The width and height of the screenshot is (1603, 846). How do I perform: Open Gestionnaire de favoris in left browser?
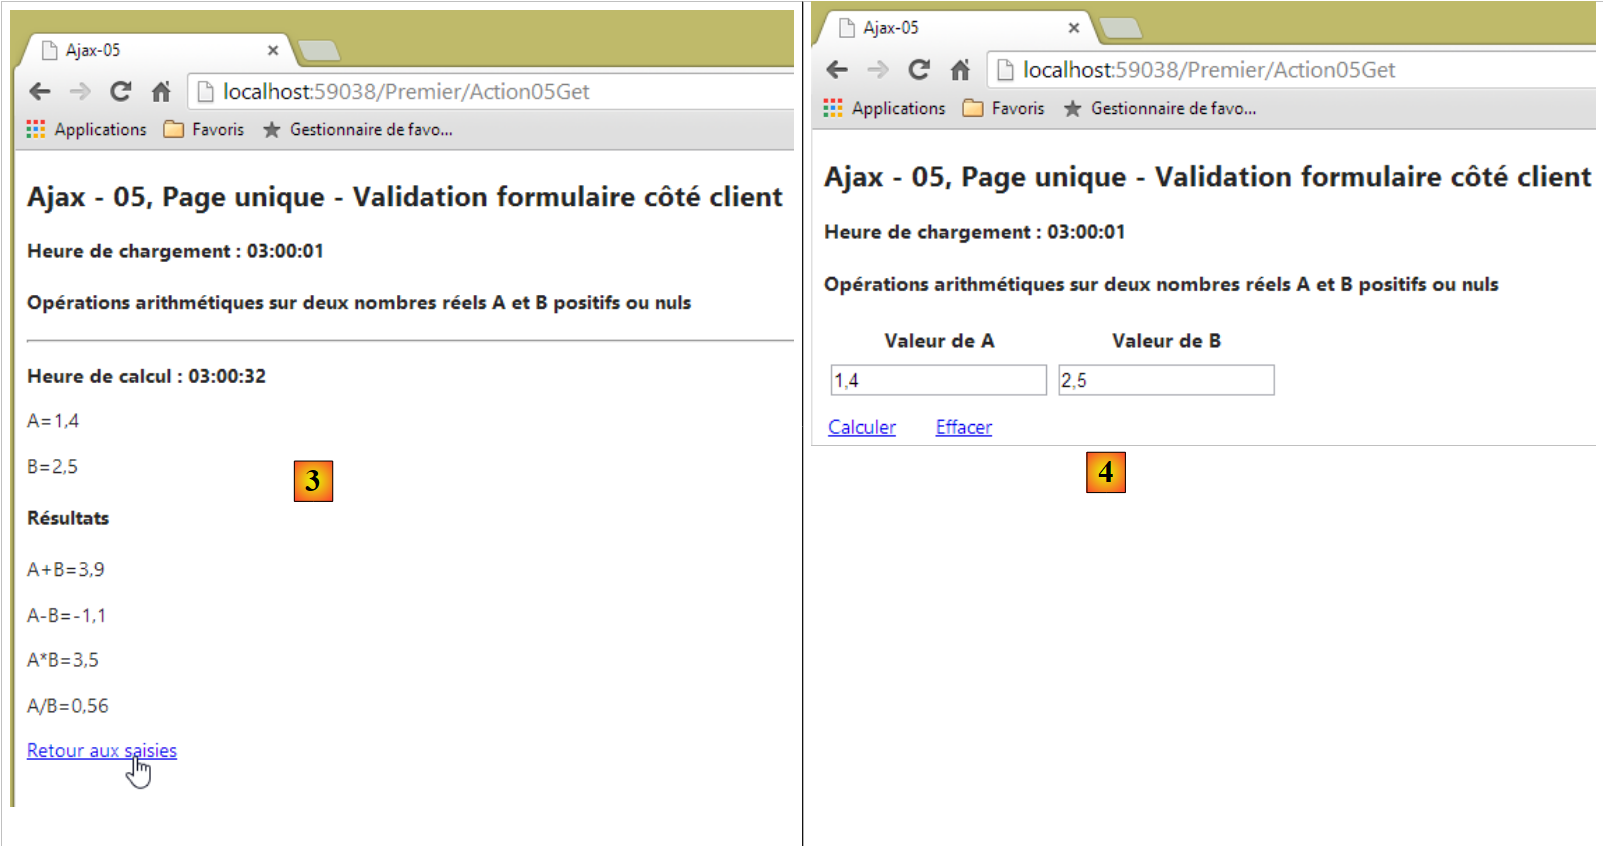tap(358, 130)
